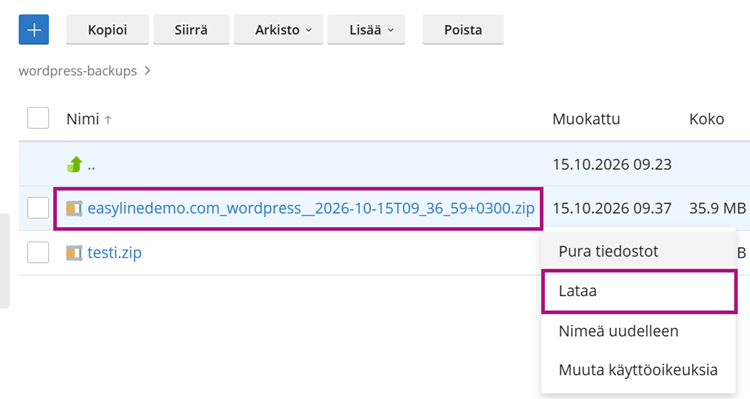
Task: Click the zip archive icon beside testi.zip
Action: [74, 253]
